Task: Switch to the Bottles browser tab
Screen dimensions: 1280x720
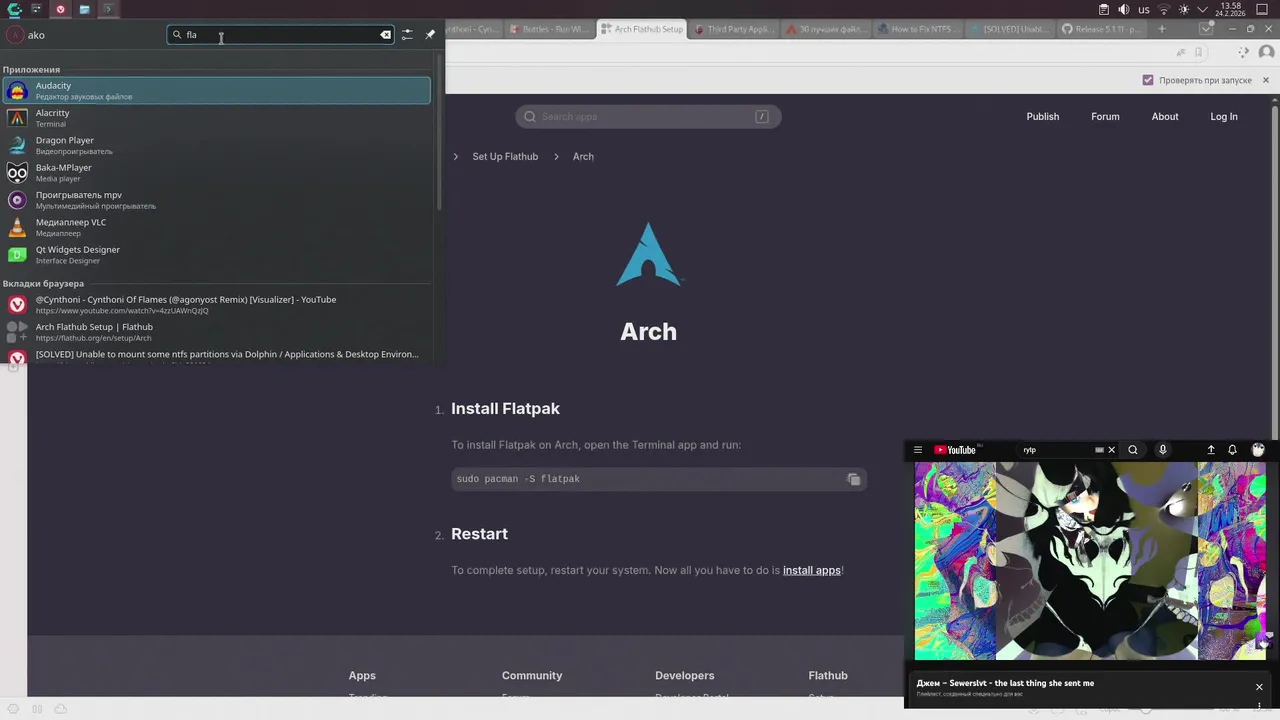Action: pyautogui.click(x=550, y=29)
